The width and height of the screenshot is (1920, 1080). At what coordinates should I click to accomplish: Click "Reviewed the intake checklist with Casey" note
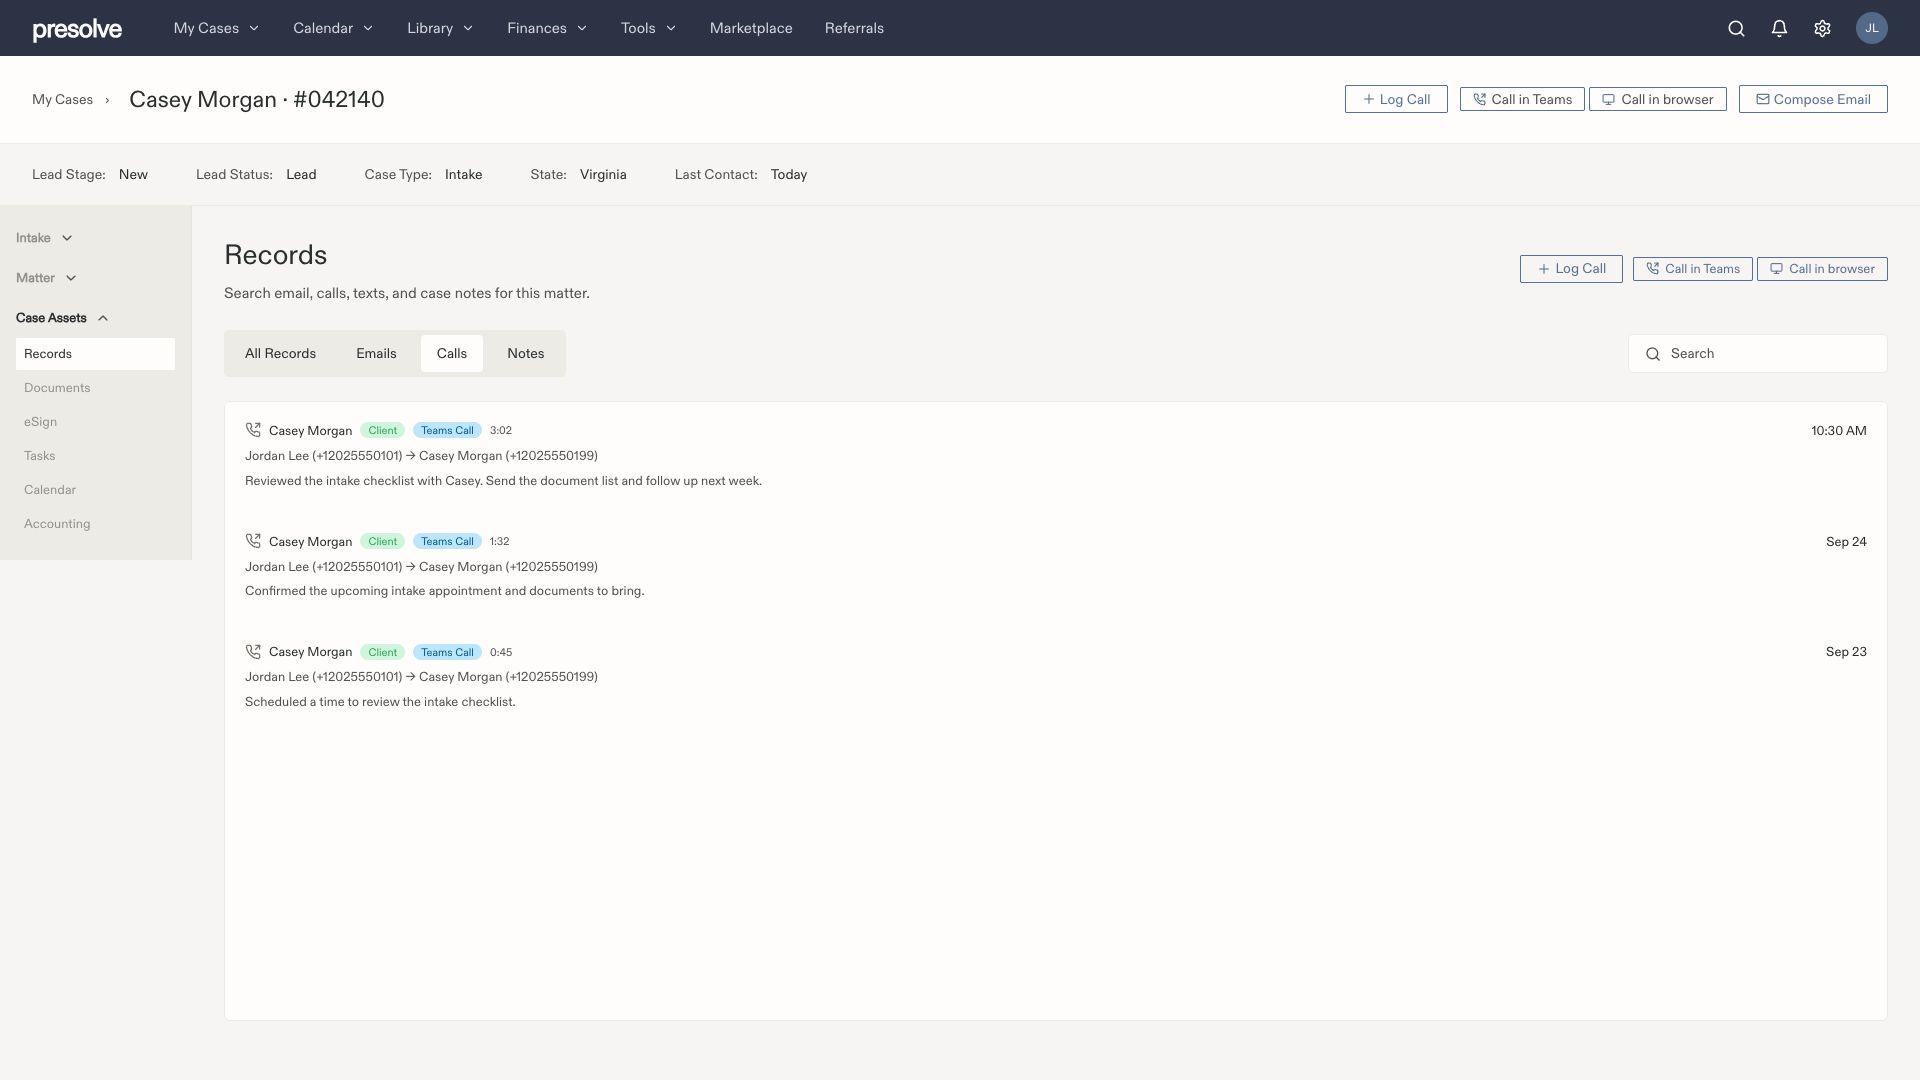(503, 481)
